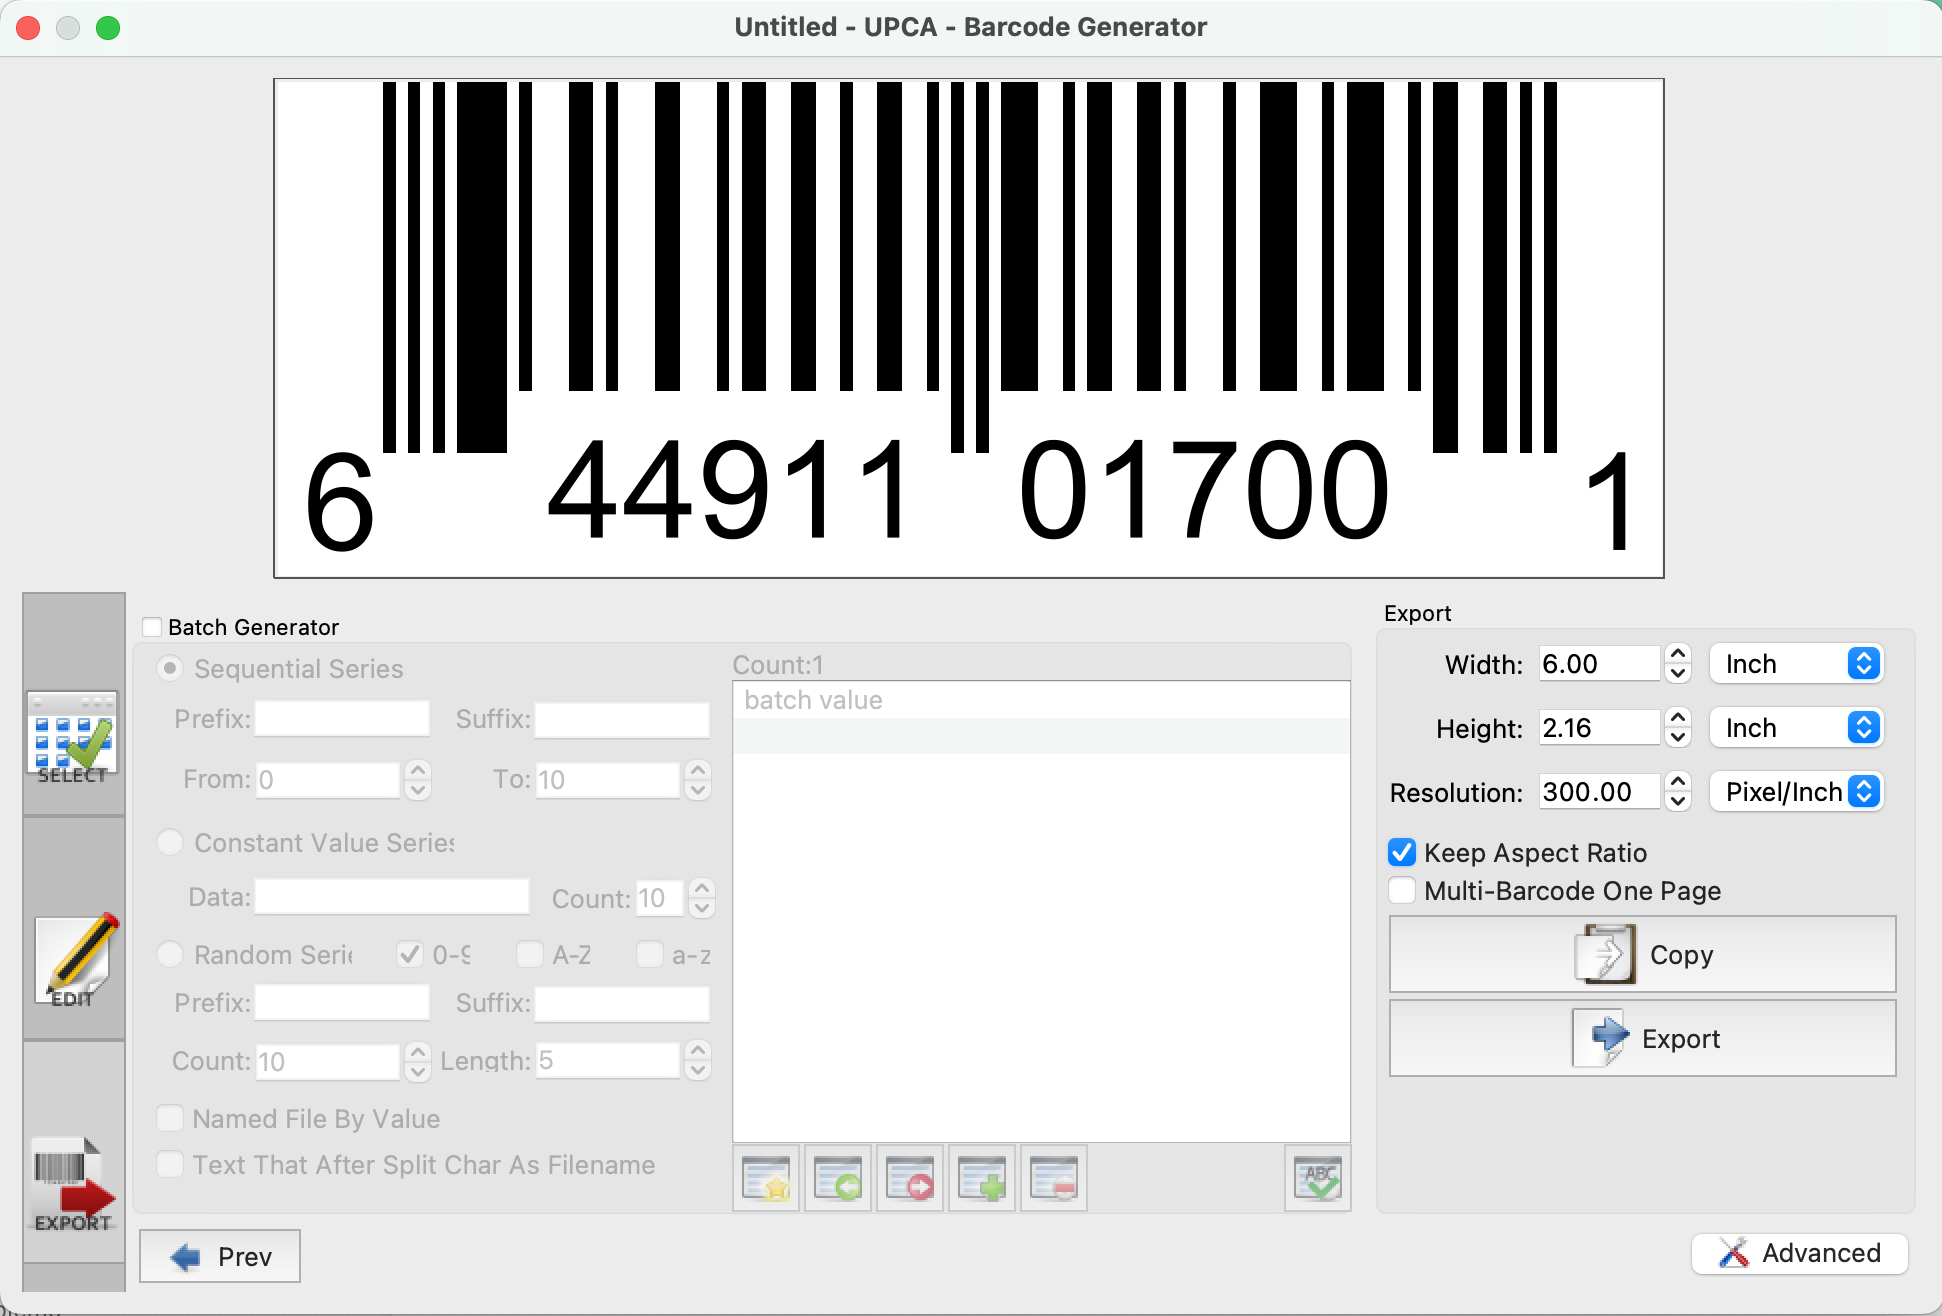The height and width of the screenshot is (1316, 1942).
Task: Click the Random Series Count field
Action: pyautogui.click(x=328, y=1061)
